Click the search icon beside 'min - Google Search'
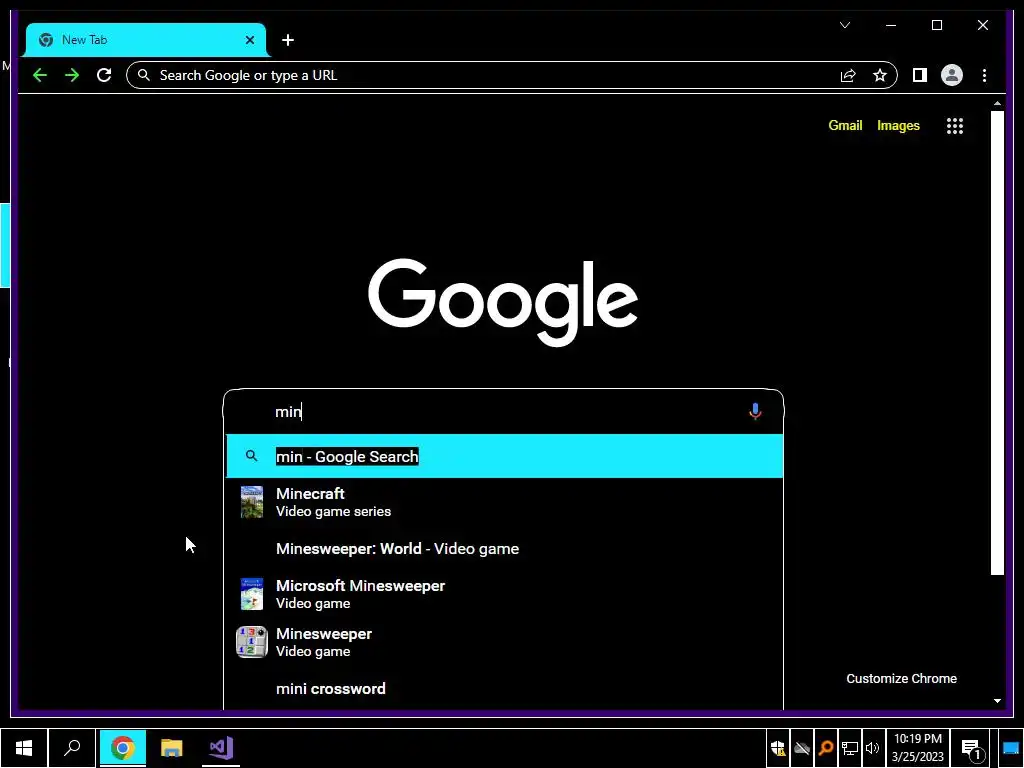The width and height of the screenshot is (1024, 768). [251, 456]
